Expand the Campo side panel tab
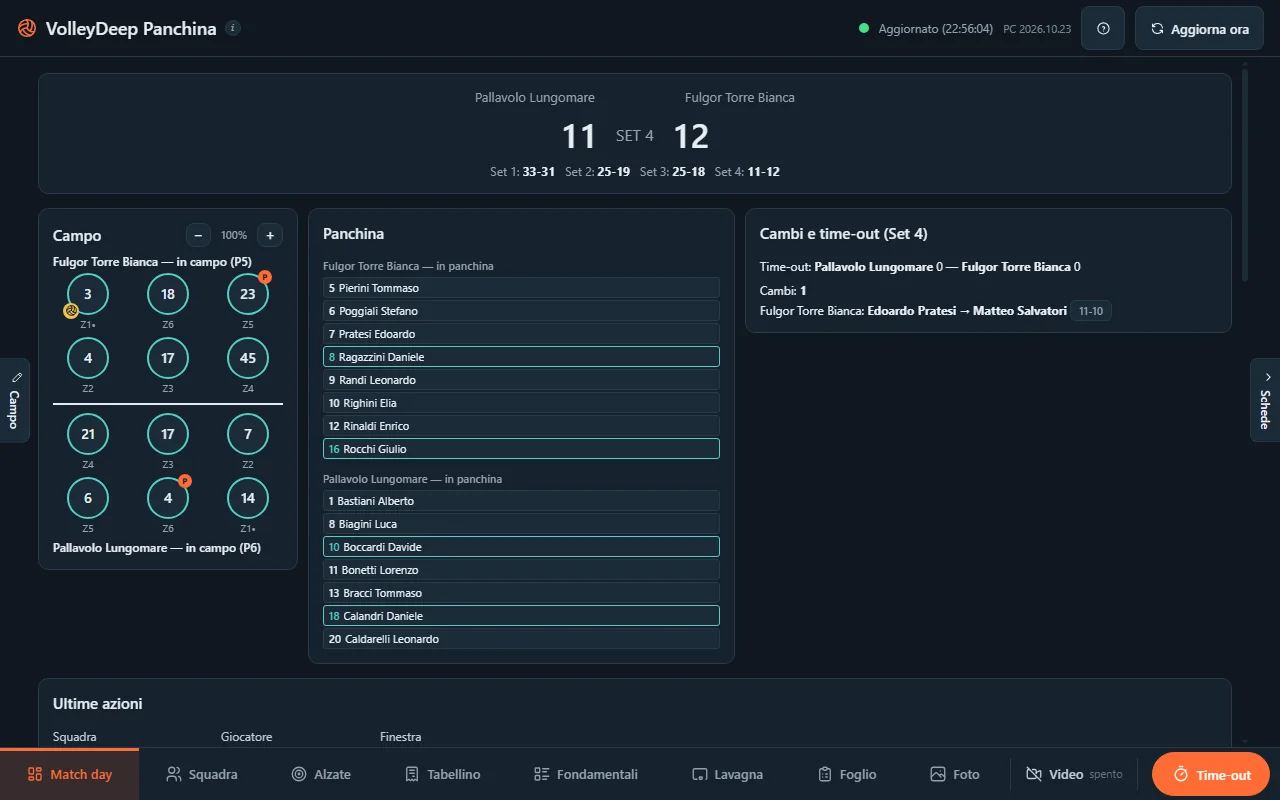 (14, 400)
